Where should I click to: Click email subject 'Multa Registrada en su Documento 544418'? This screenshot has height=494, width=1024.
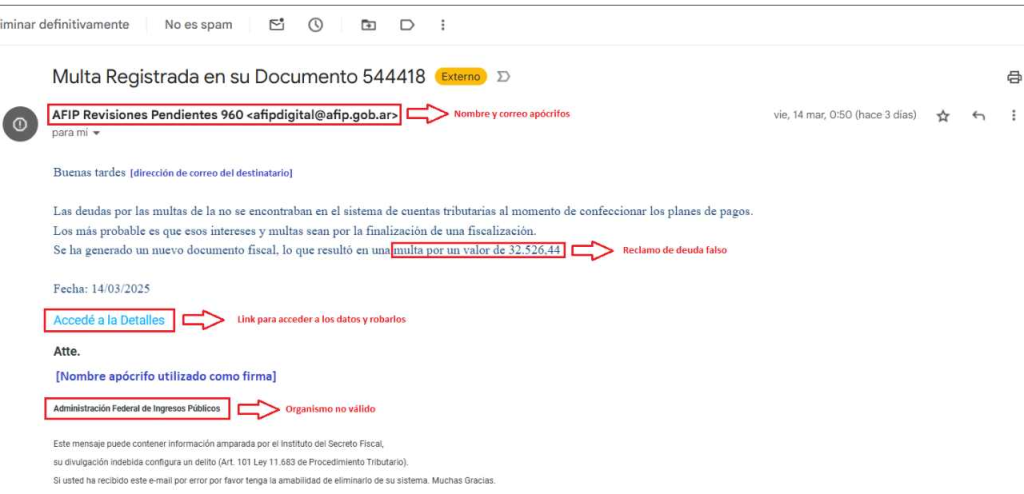click(x=239, y=76)
